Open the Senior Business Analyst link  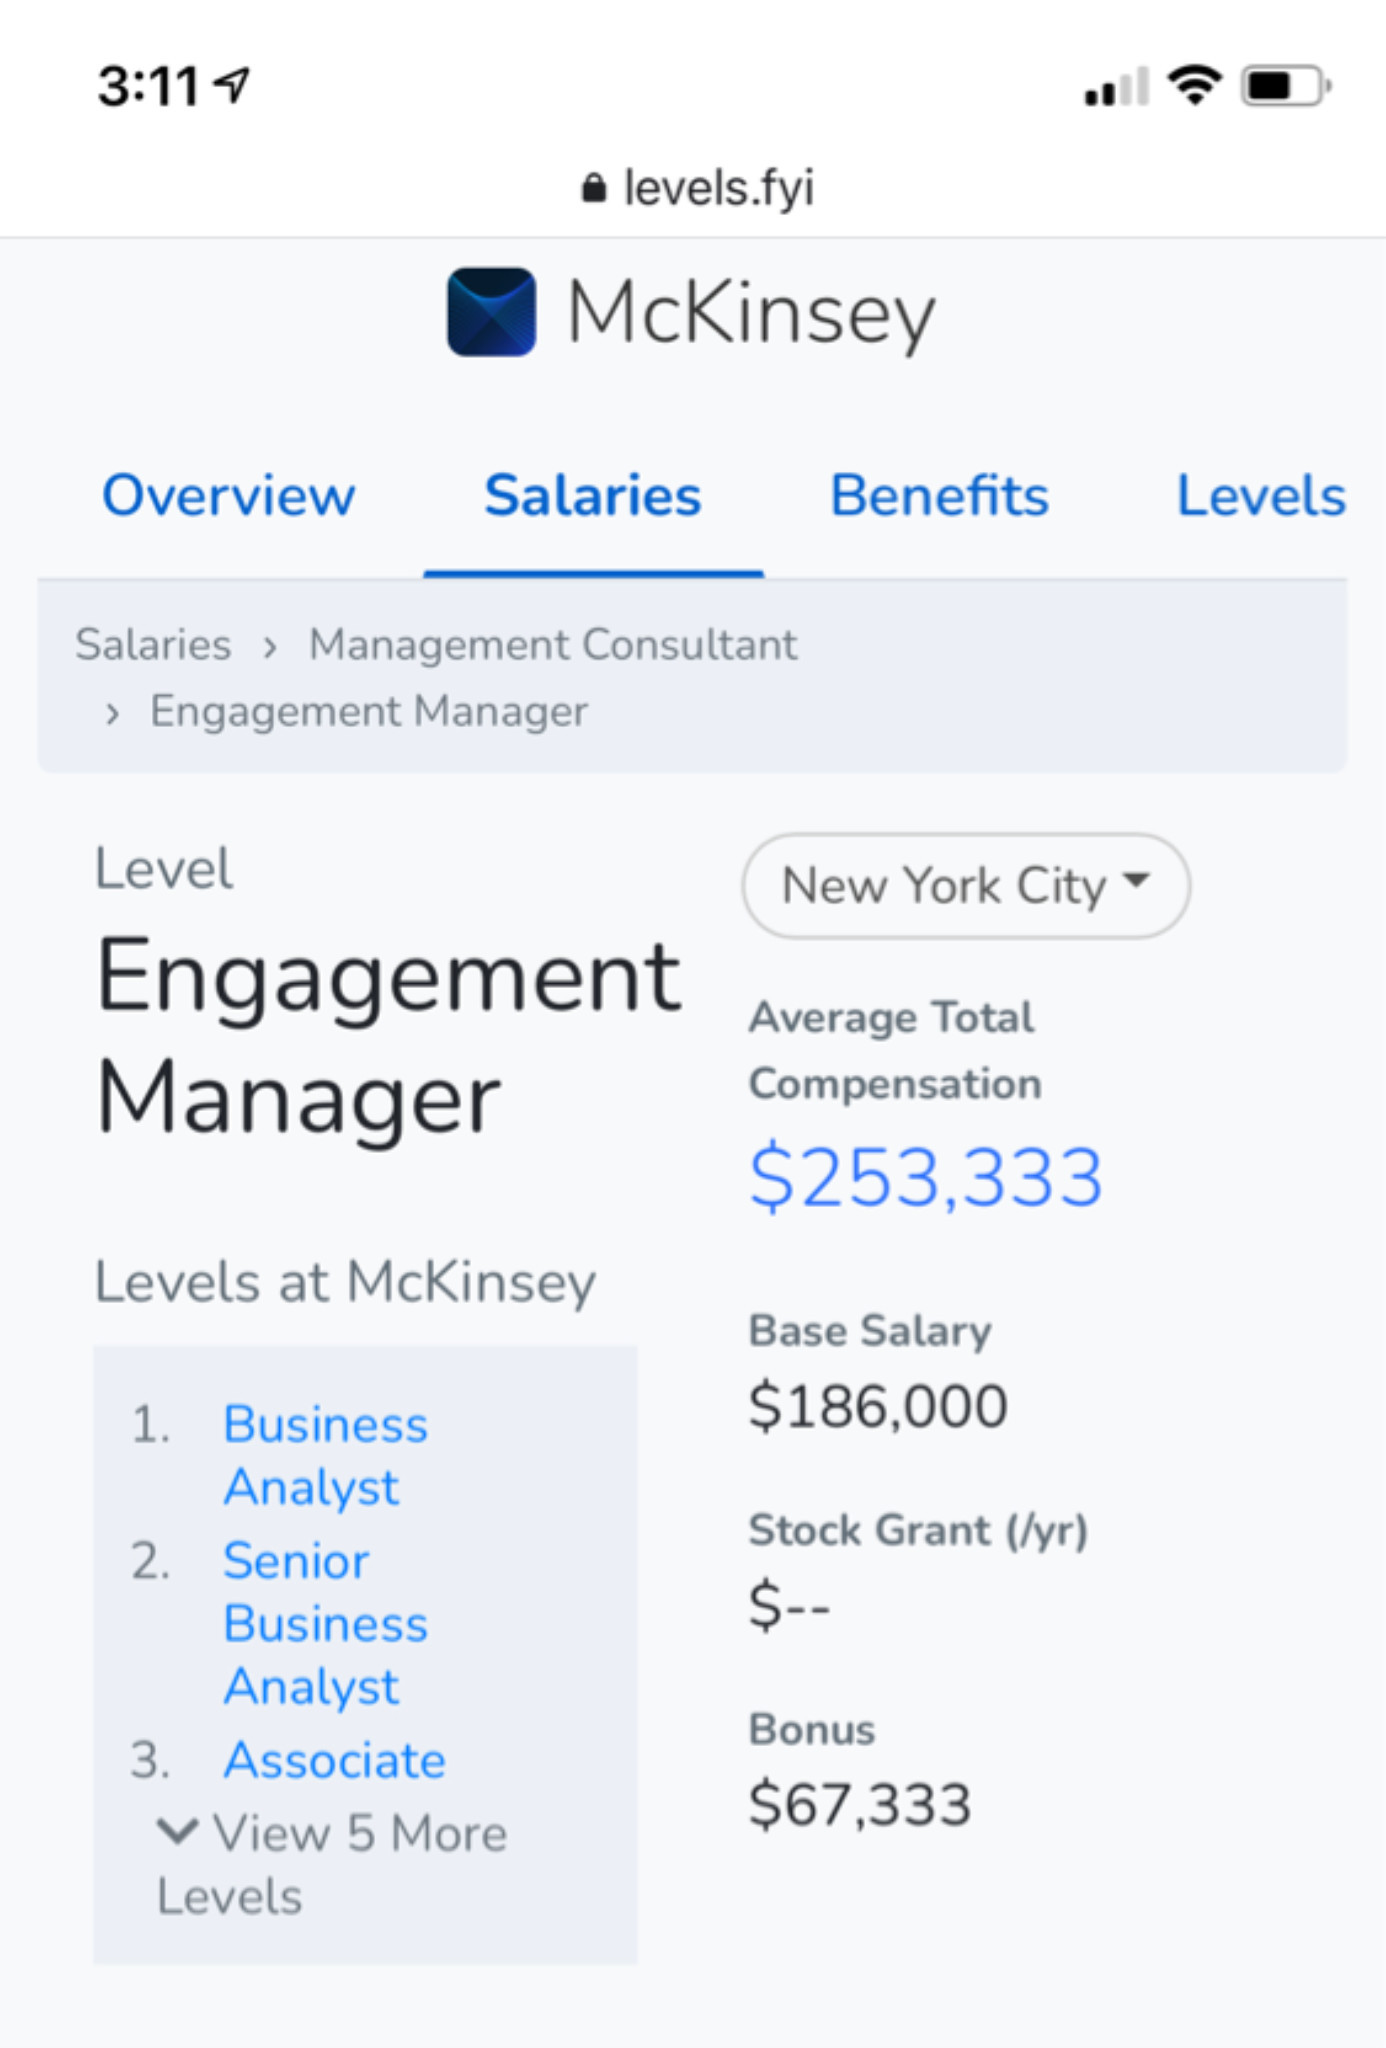coord(326,1623)
